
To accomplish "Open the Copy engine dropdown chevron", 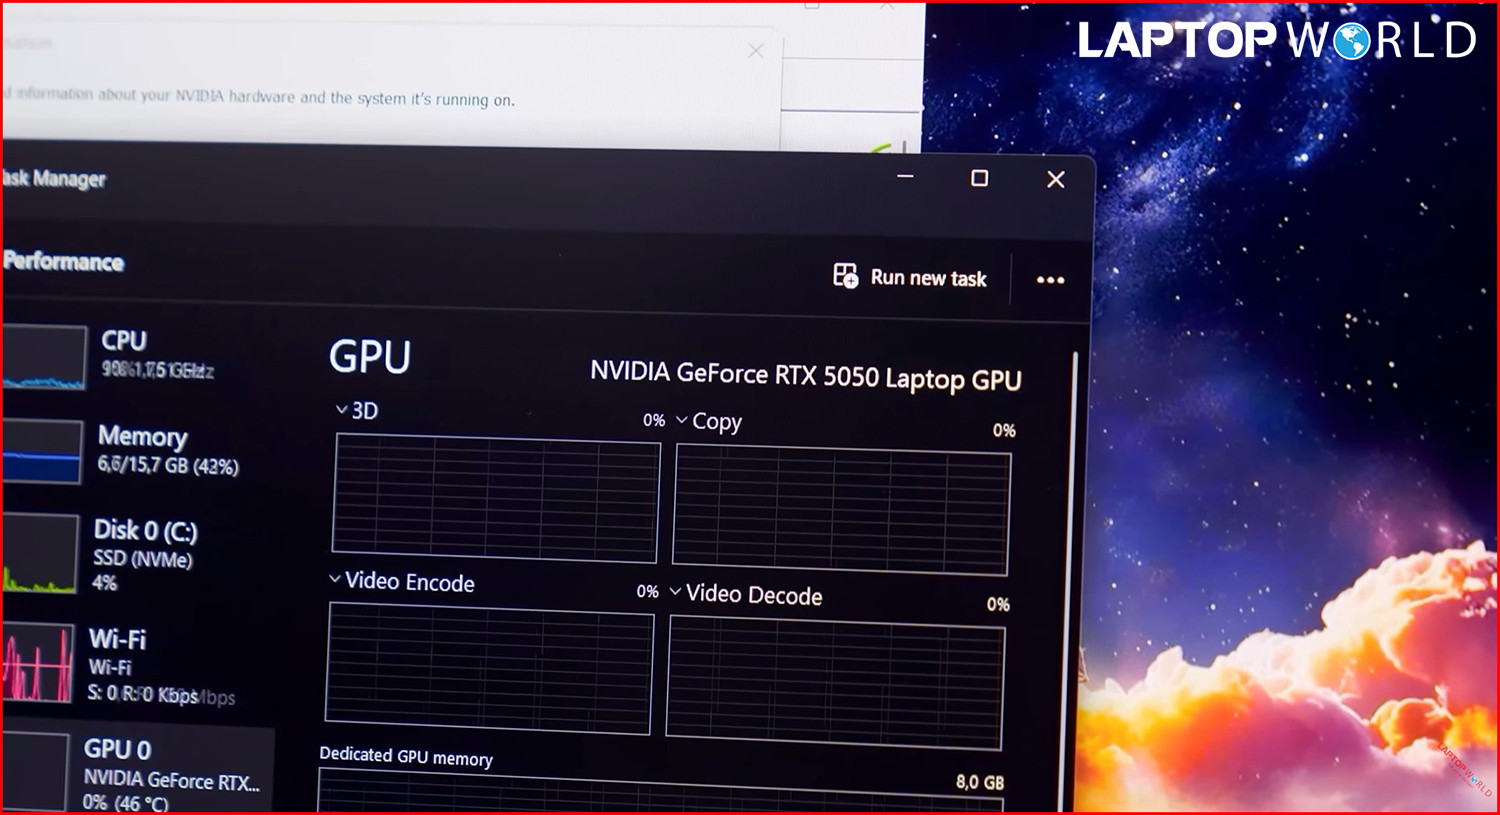I will (682, 420).
